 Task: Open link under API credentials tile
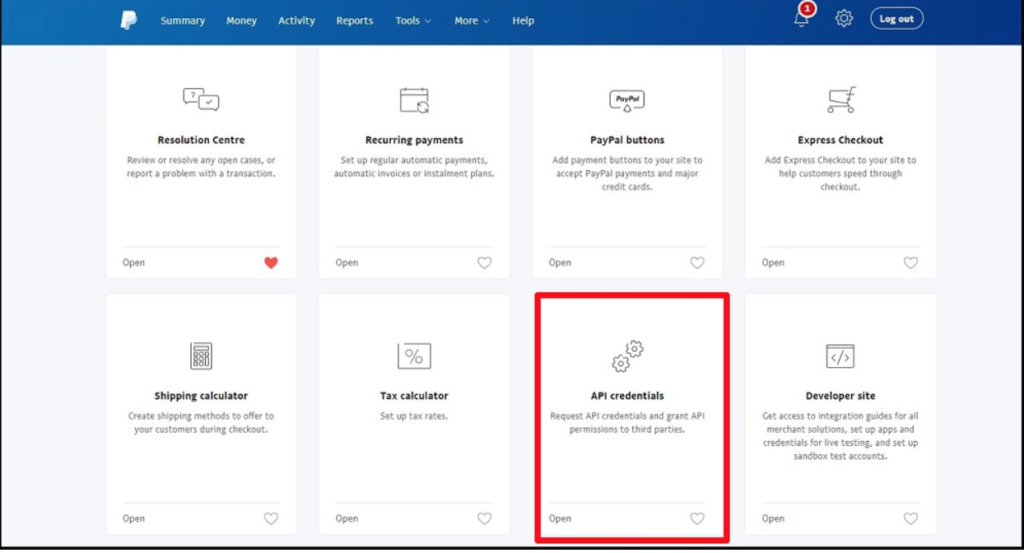[560, 519]
